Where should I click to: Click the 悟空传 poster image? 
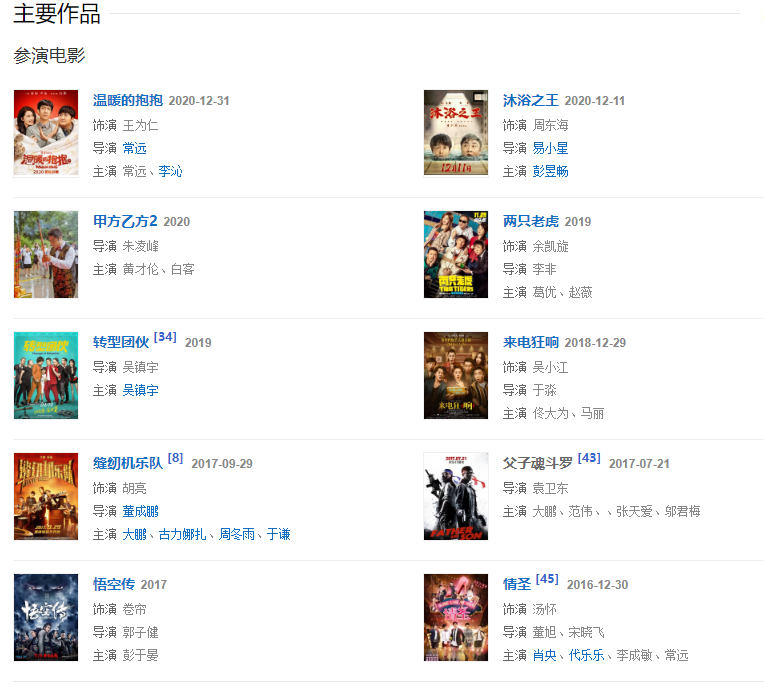pyautogui.click(x=46, y=617)
